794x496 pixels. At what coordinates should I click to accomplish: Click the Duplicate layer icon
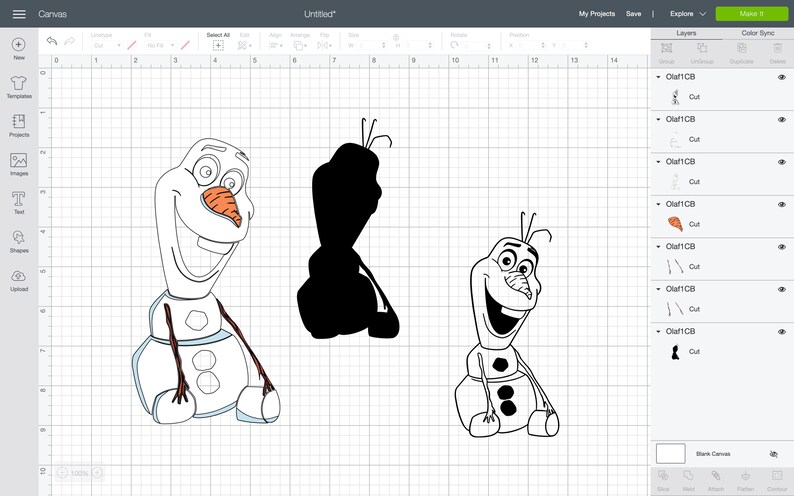pos(741,48)
